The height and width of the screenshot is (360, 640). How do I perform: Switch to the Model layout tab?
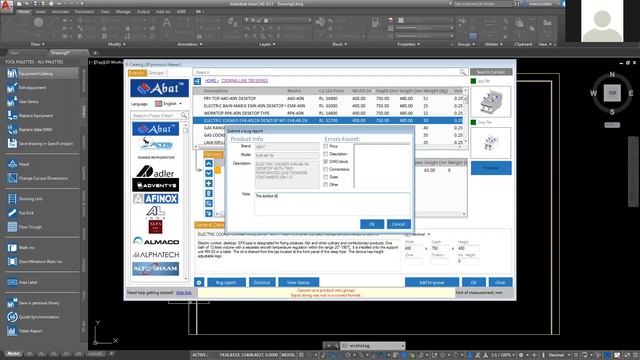(13, 353)
